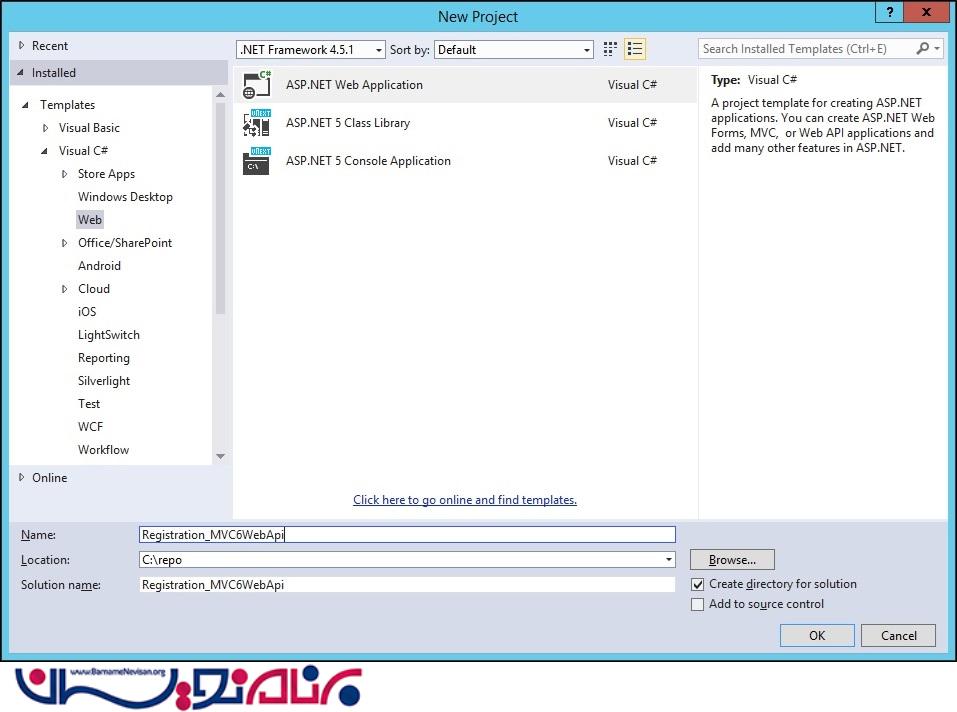Expand the Online section
The width and height of the screenshot is (957, 712).
coord(22,478)
